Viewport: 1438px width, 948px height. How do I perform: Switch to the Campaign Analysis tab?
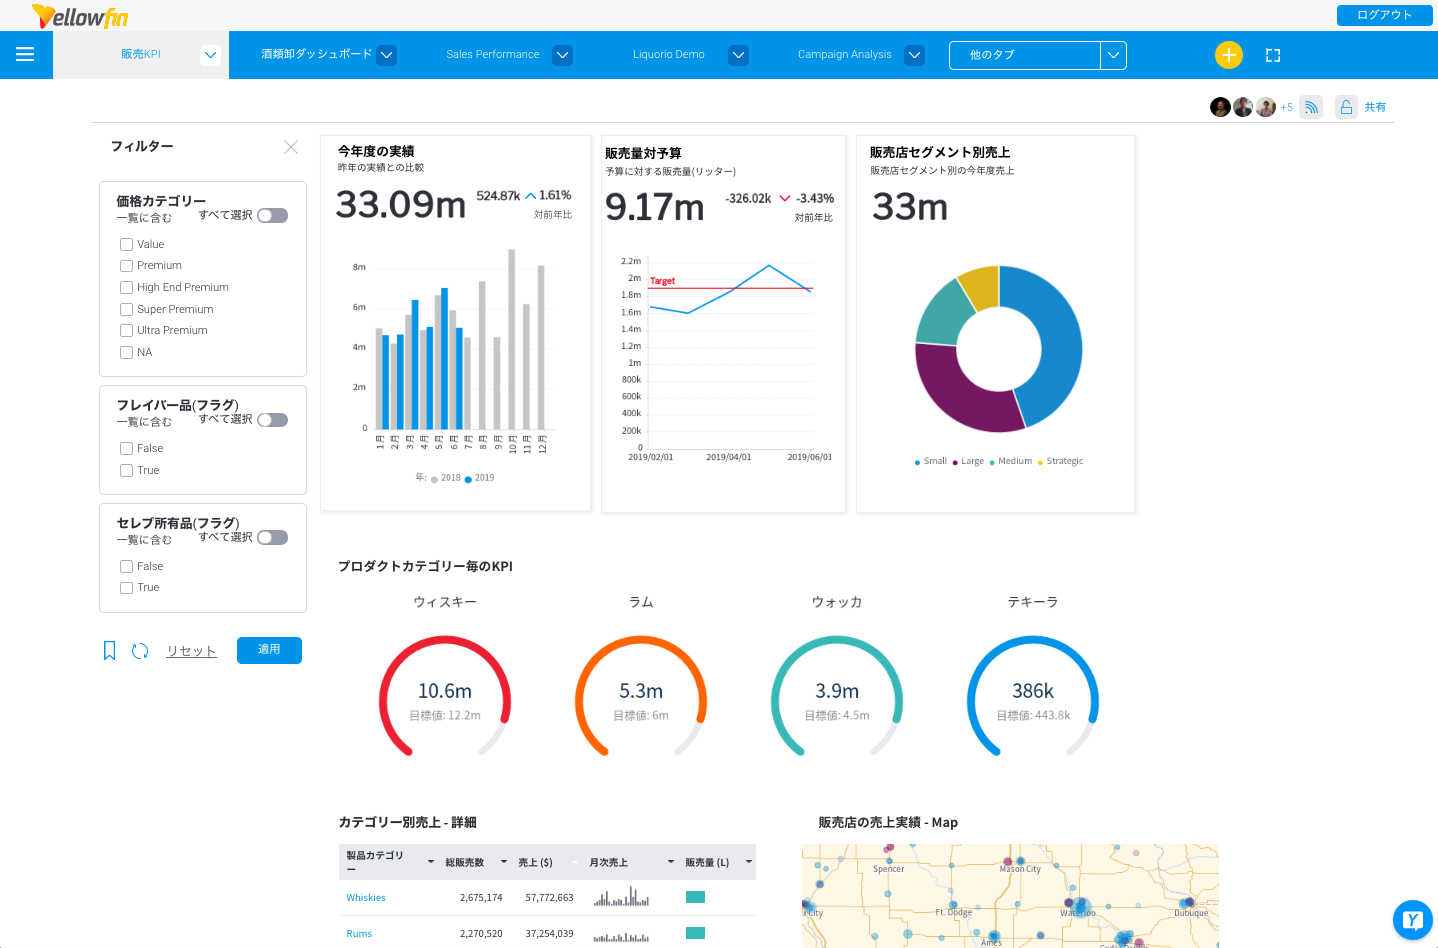point(844,55)
